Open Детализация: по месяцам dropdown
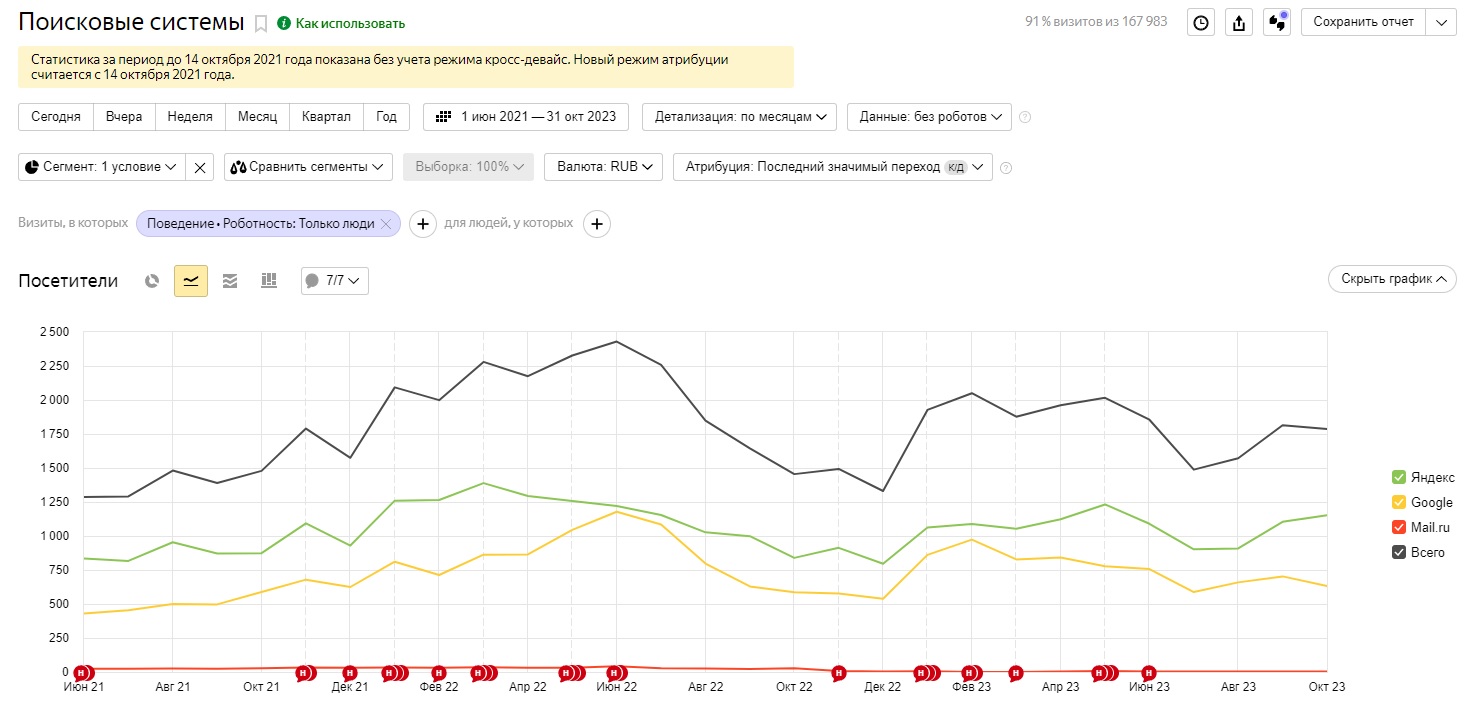The image size is (1470, 707). click(x=741, y=117)
